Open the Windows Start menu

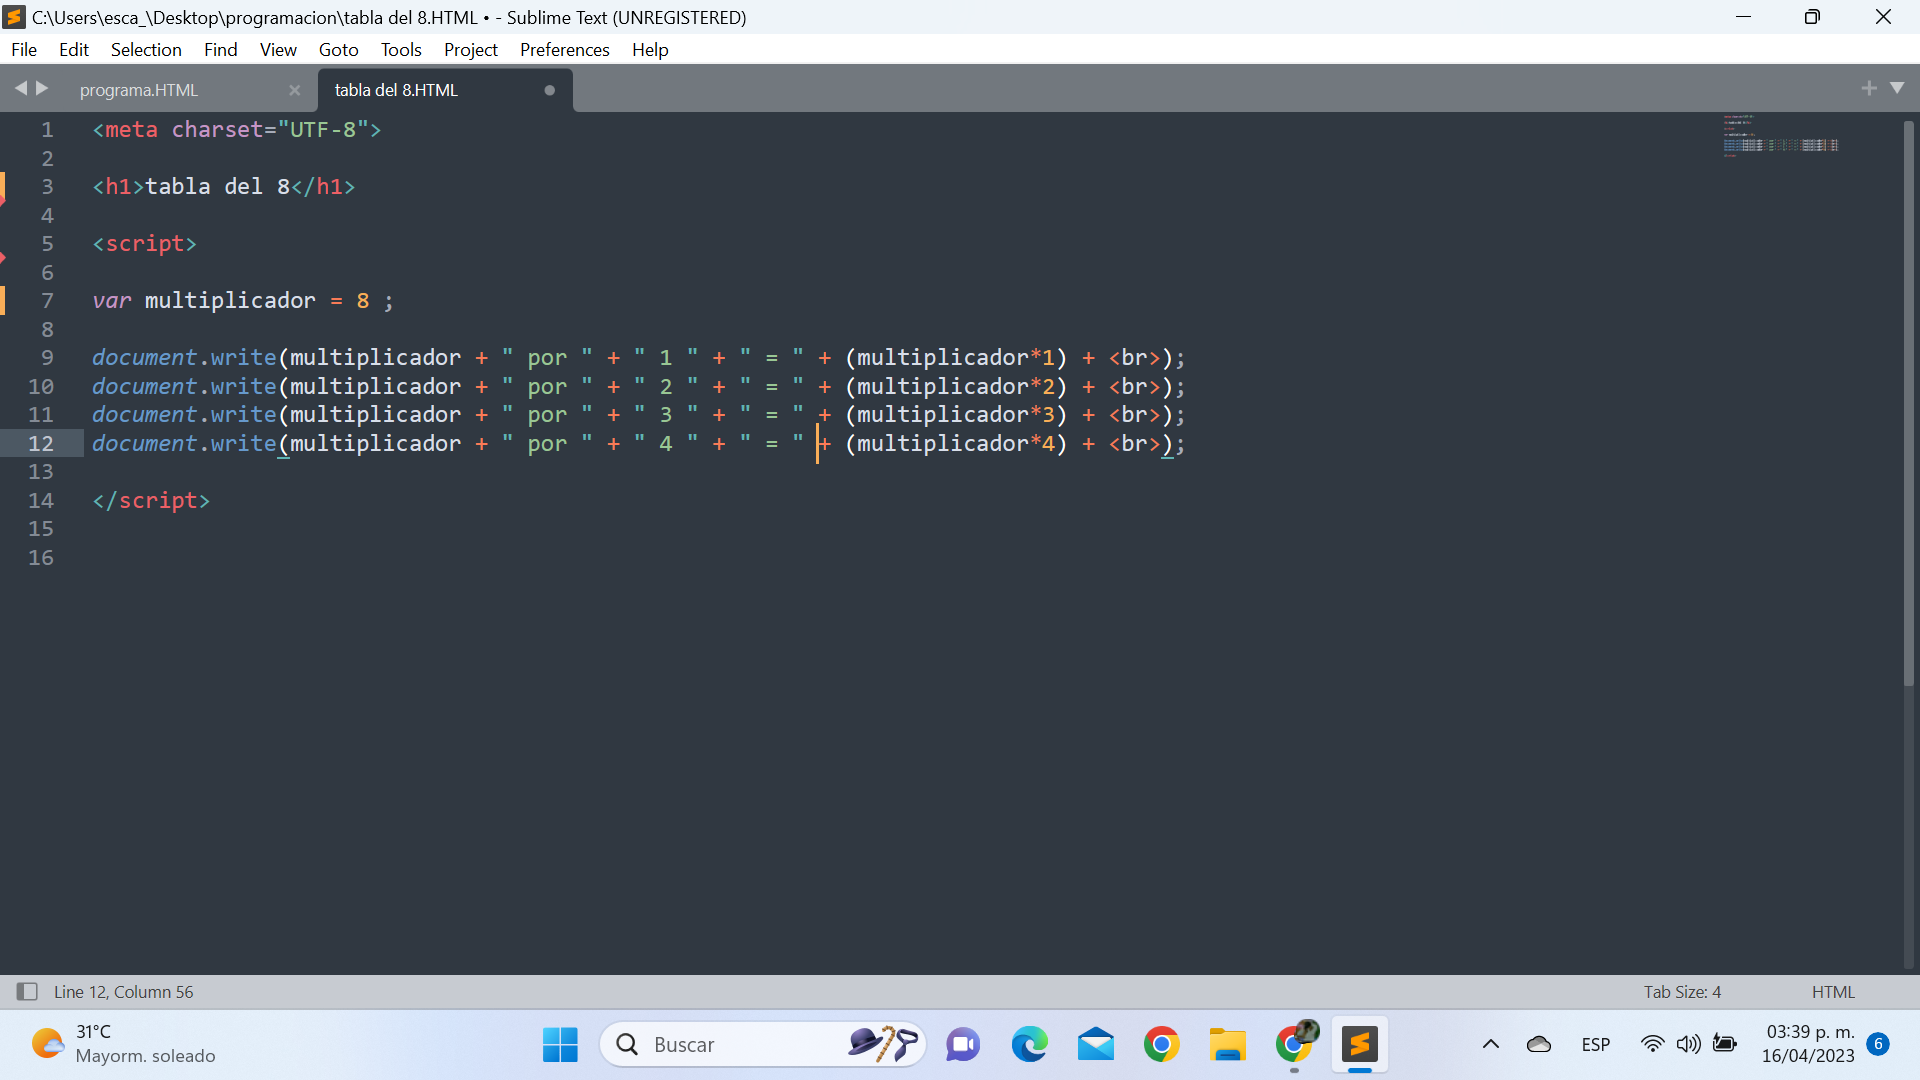(x=560, y=1045)
